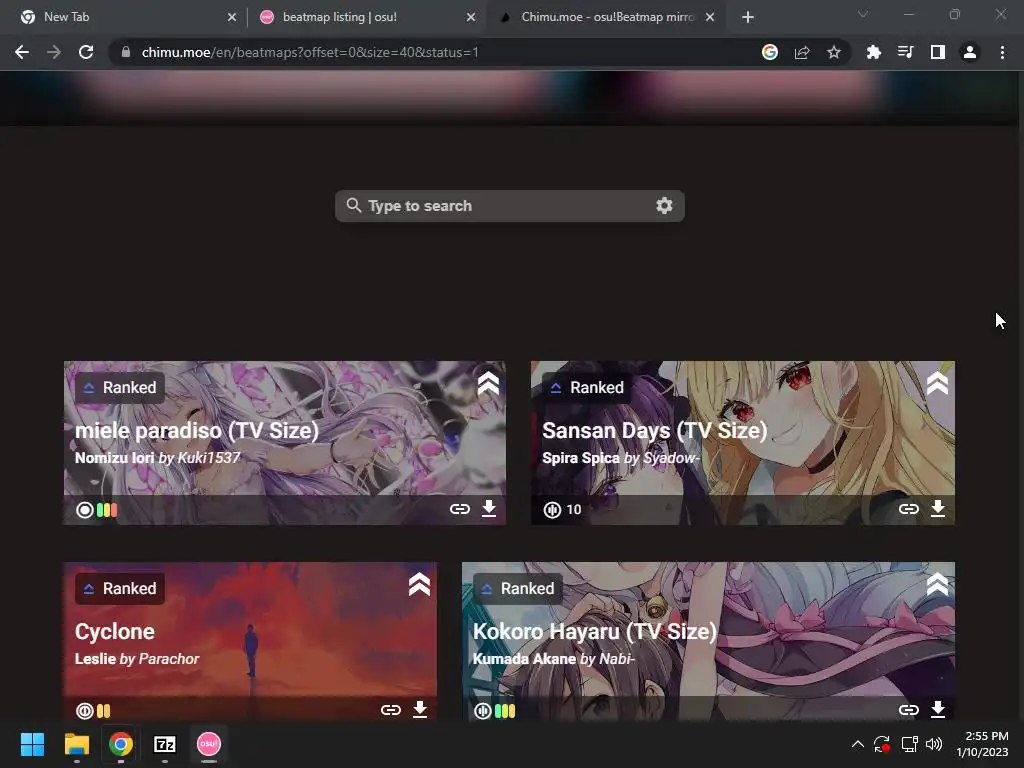Click Ranked badge on Sansan Days card
The width and height of the screenshot is (1024, 768).
click(587, 388)
